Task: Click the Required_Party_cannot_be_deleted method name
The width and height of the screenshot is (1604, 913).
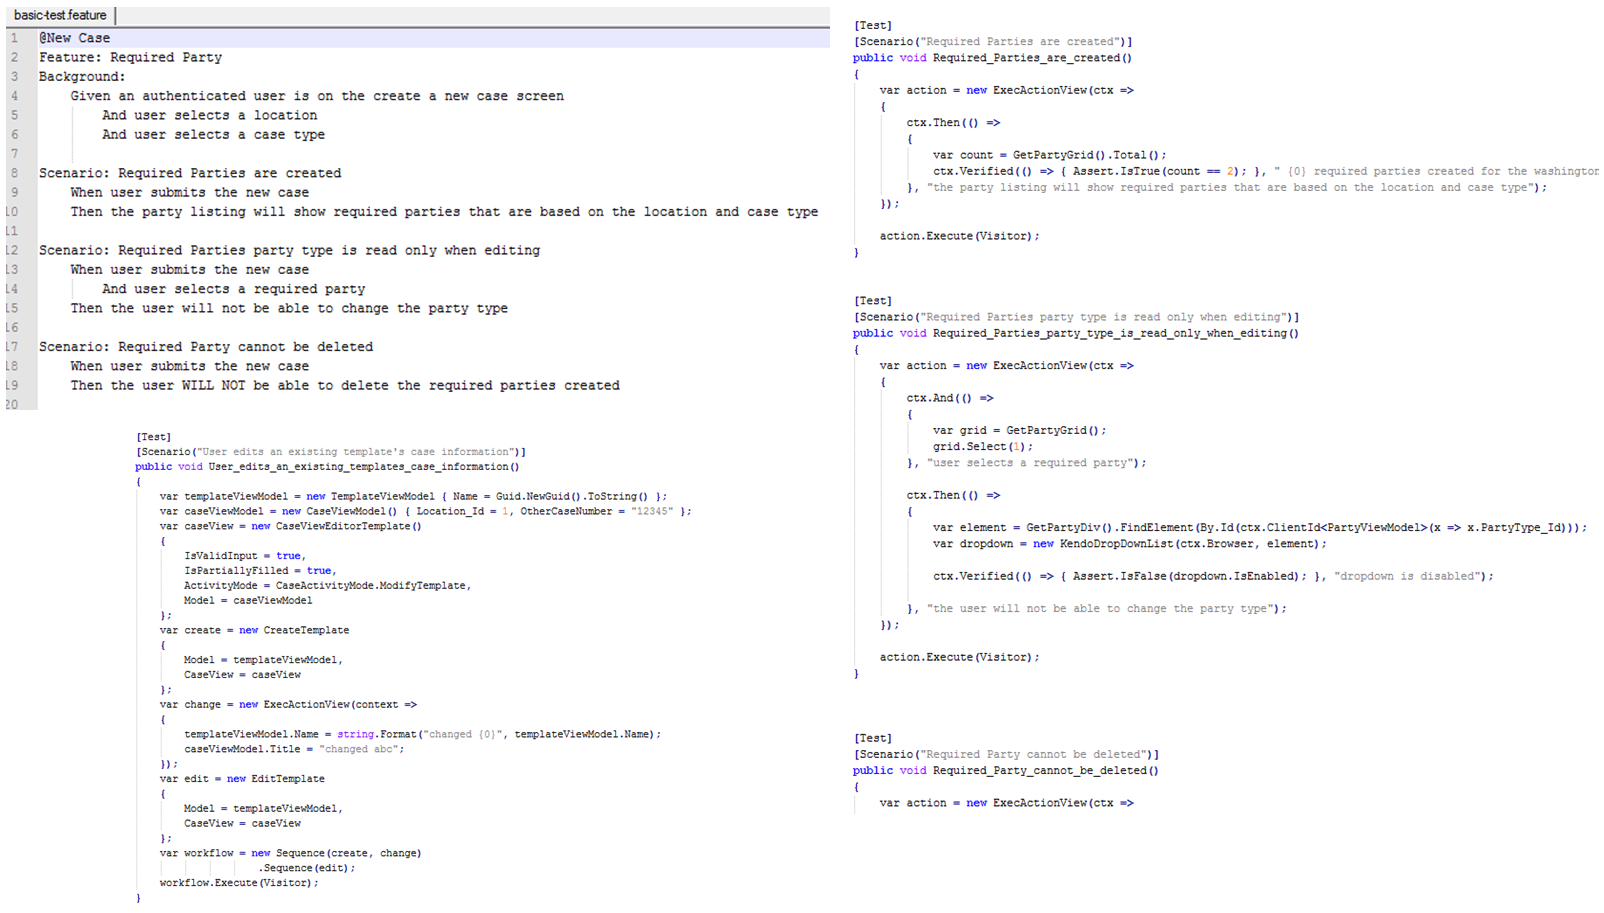Action: coord(1045,771)
